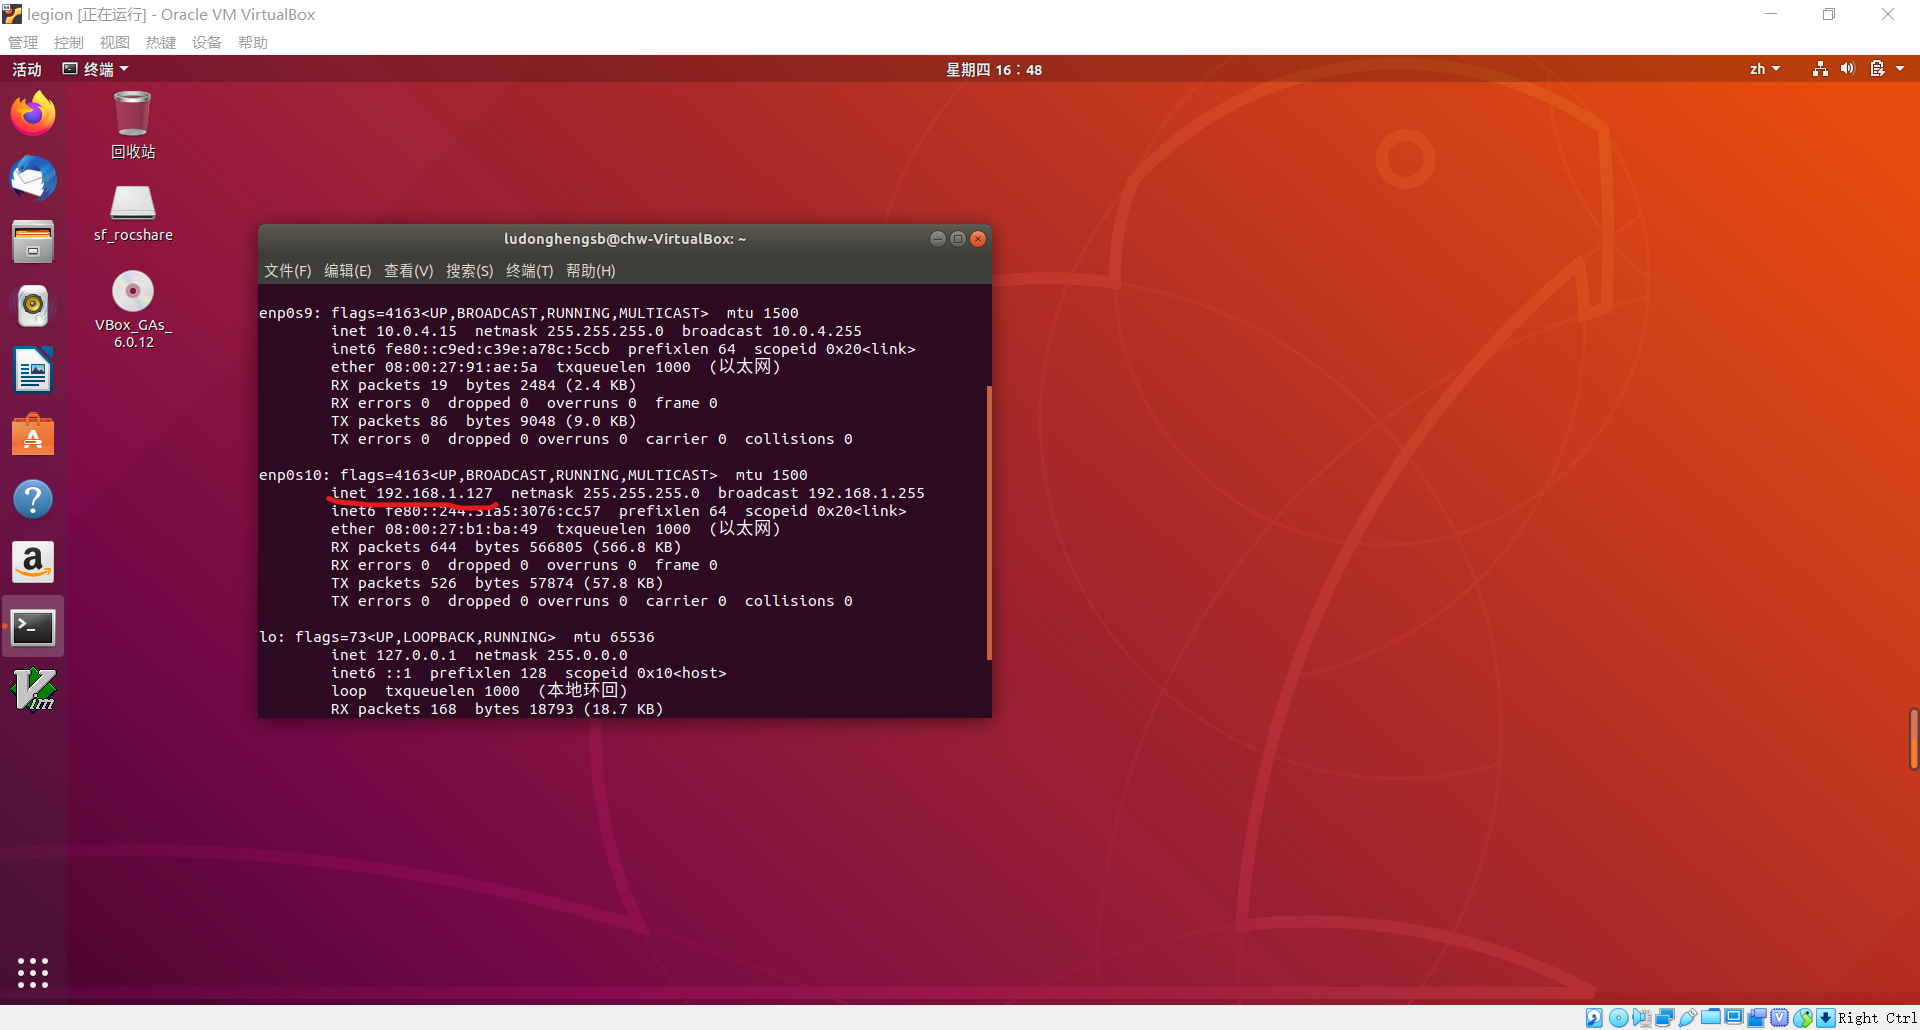Viewport: 1920px width, 1030px height.
Task: Click the display status bar icon
Action: [1734, 1017]
